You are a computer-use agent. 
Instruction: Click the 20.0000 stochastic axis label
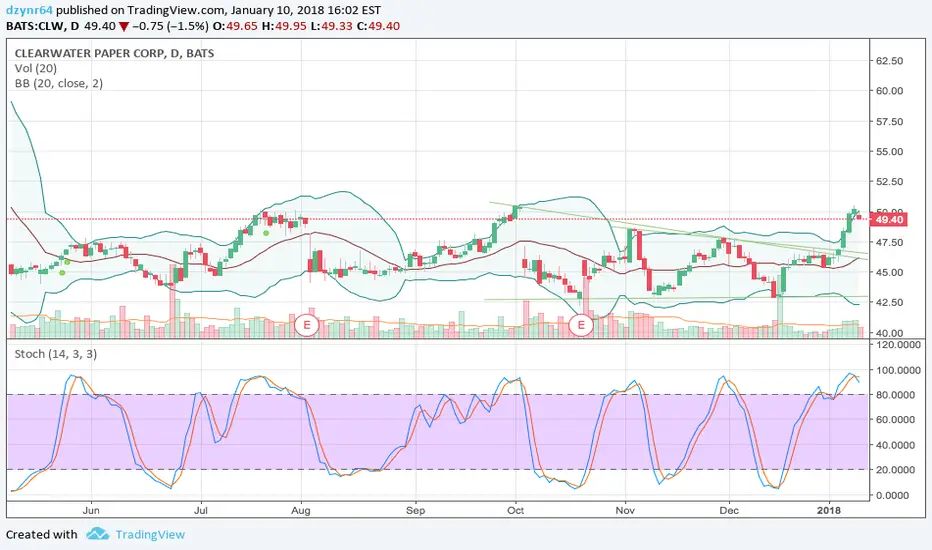(895, 470)
